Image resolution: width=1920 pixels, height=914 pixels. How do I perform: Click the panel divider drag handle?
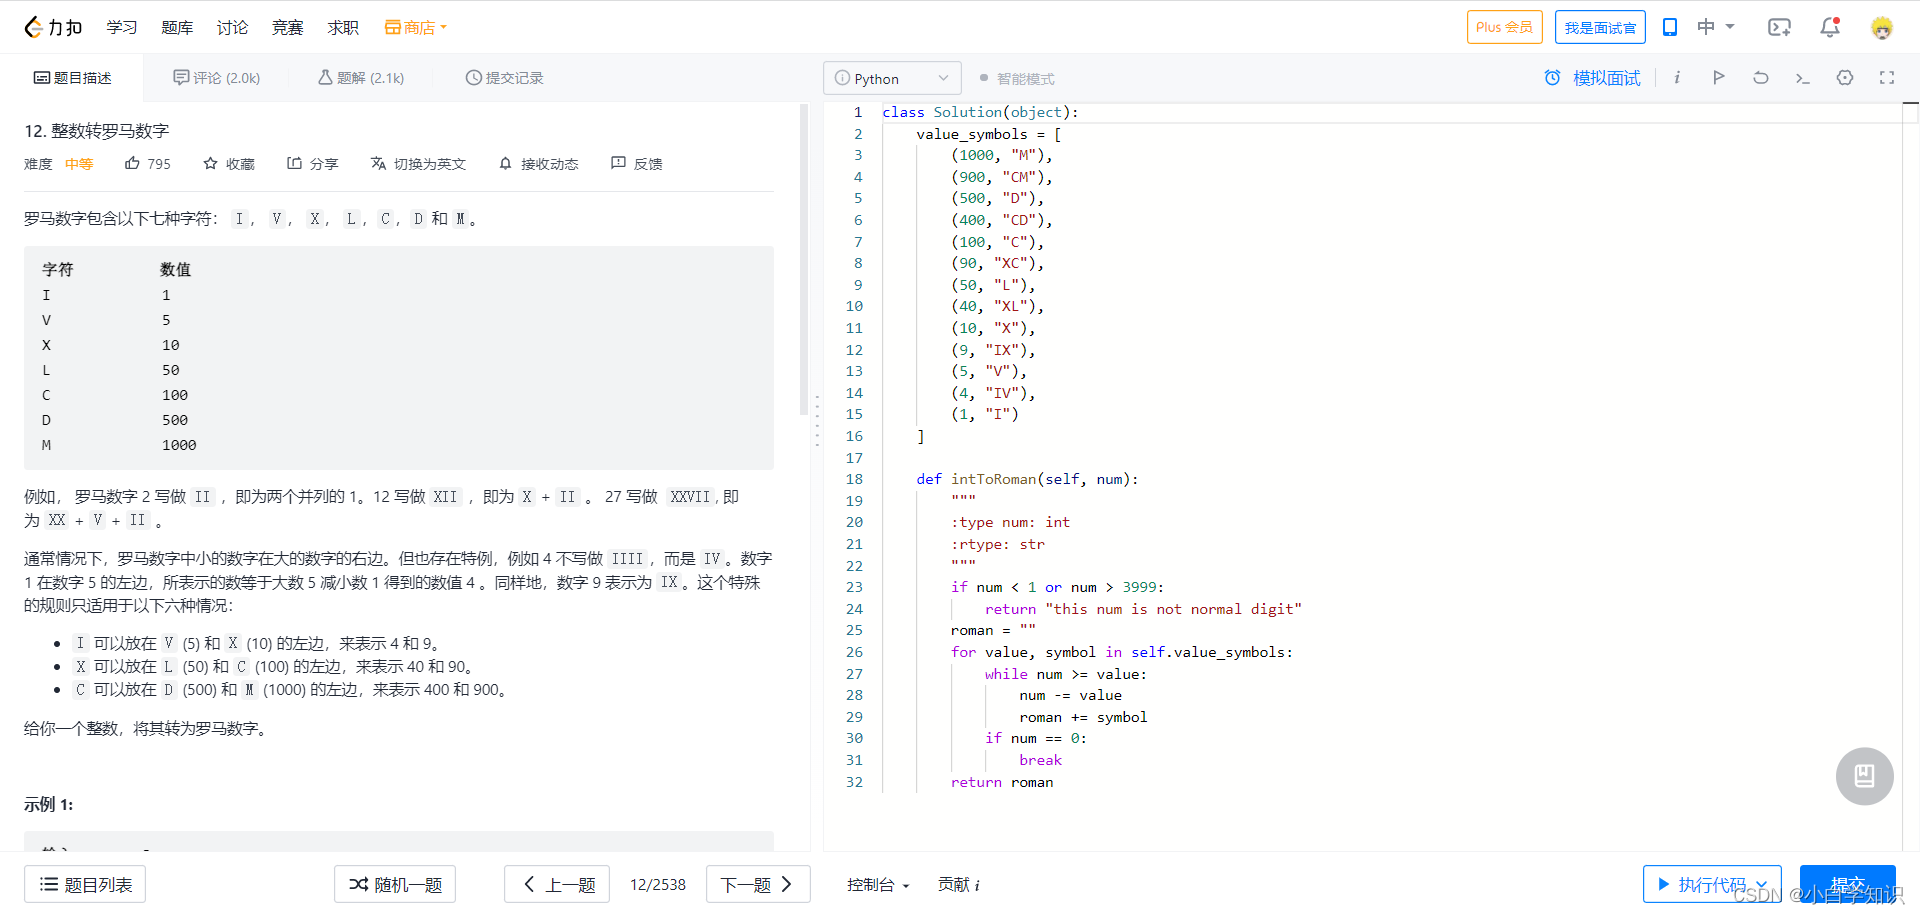(817, 420)
